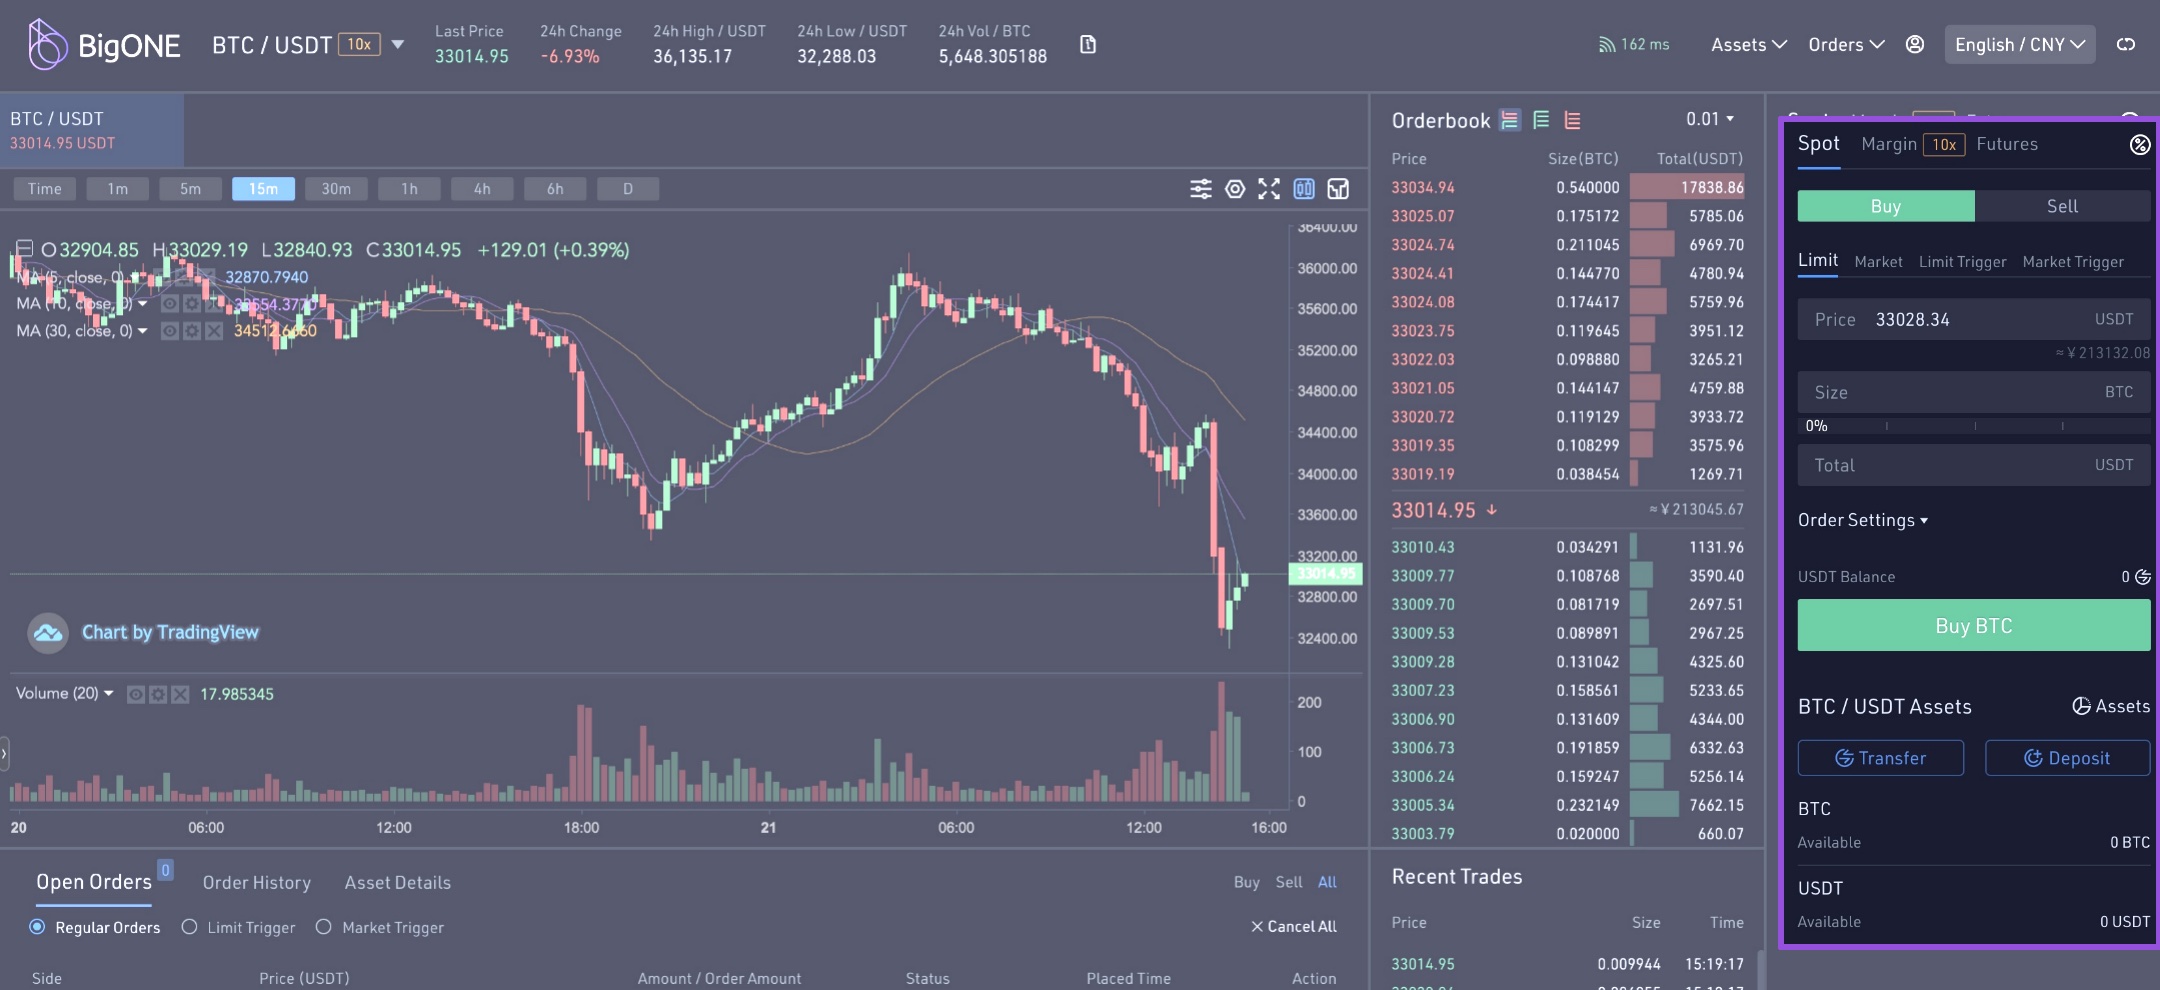Switch to the Futures trading tab

tap(2006, 144)
